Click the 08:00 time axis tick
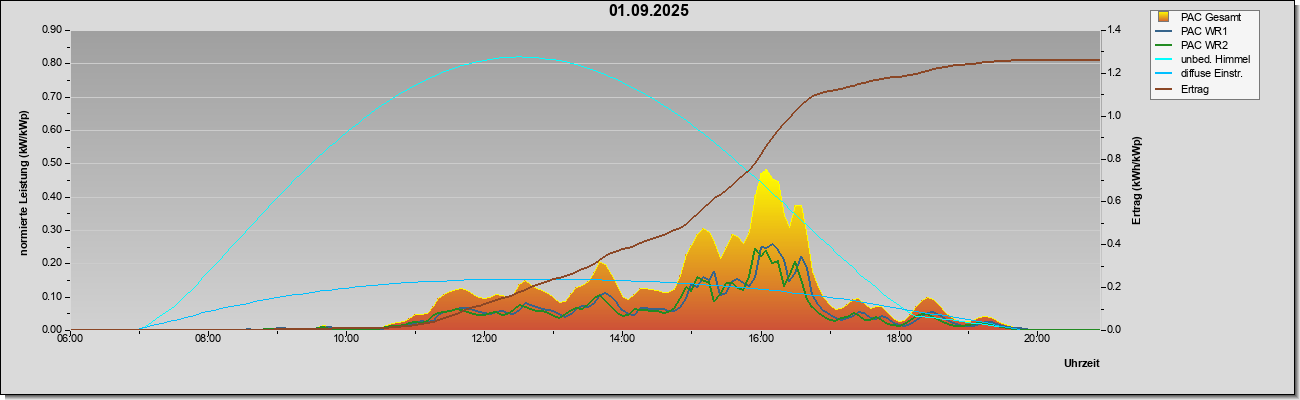Screen dimensions: 1300x400 [x=208, y=339]
